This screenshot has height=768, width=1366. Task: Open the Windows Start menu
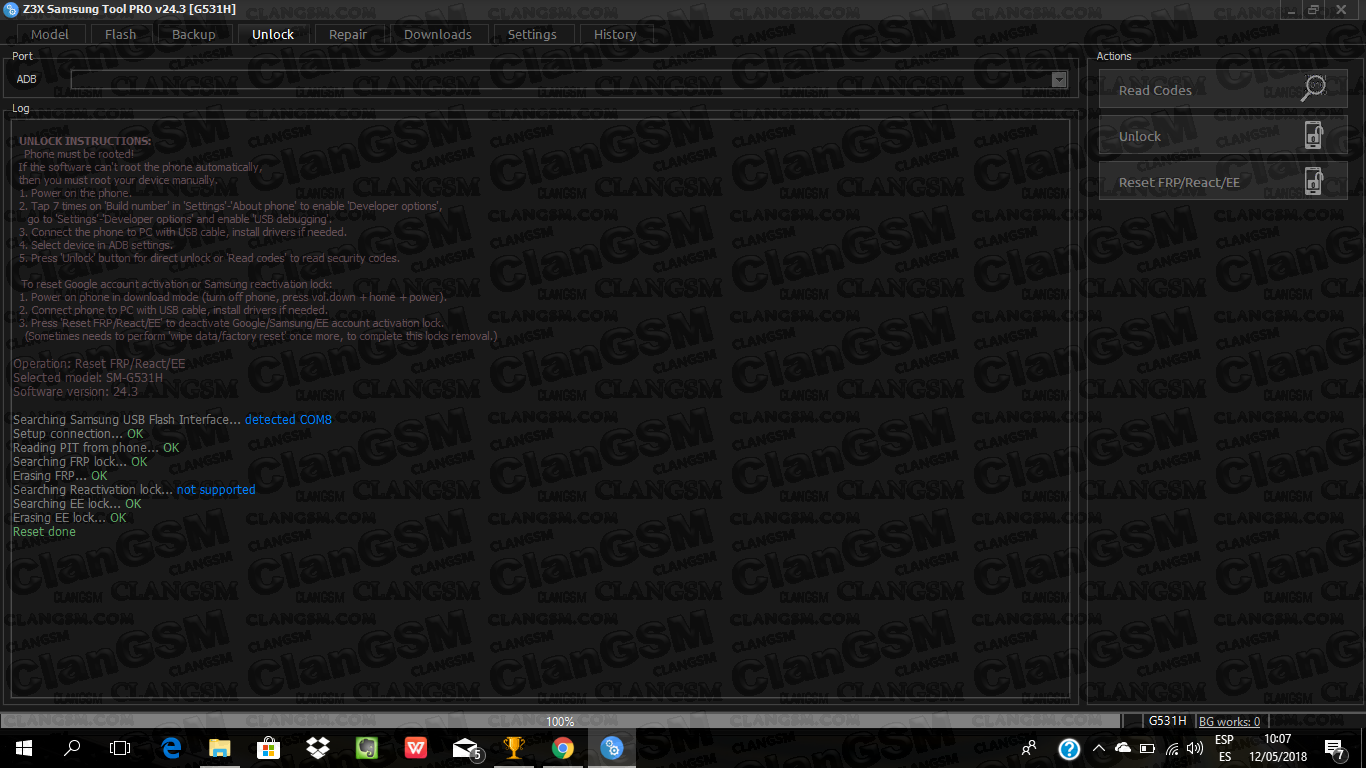point(24,748)
